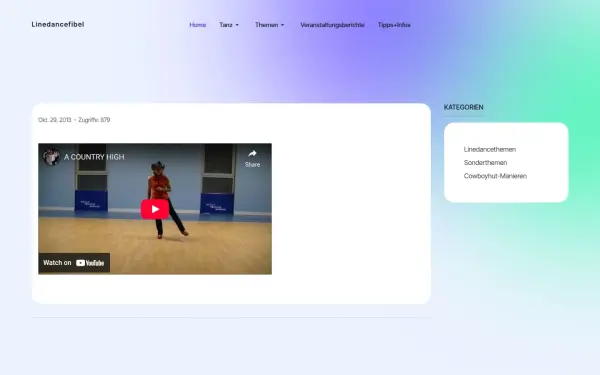Viewport: 600px width, 375px height.
Task: Click the Share arrow icon on video
Action: (x=252, y=154)
